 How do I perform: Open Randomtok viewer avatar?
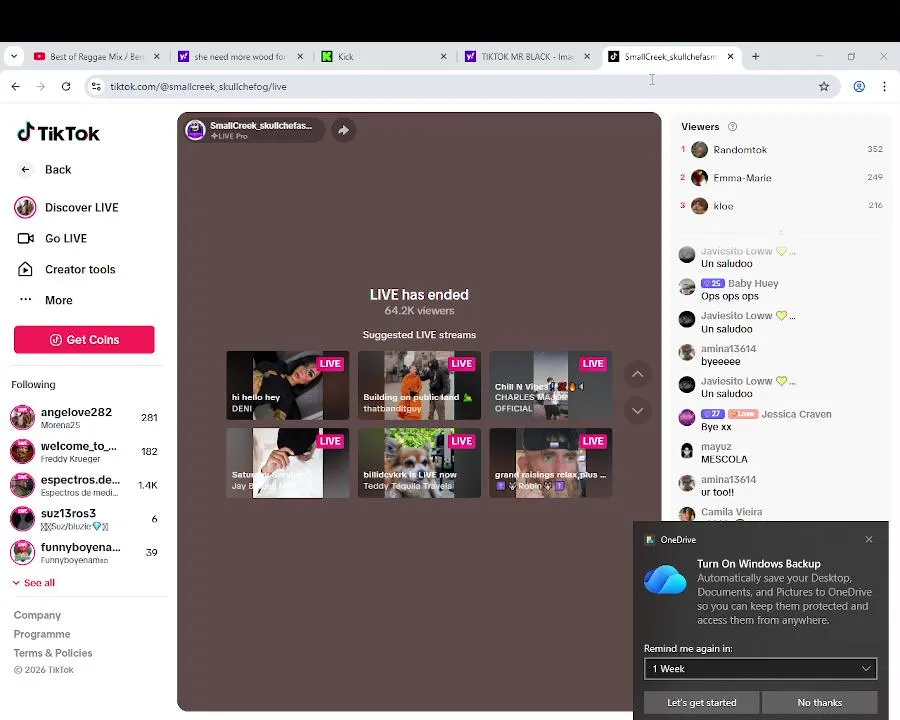coord(699,150)
